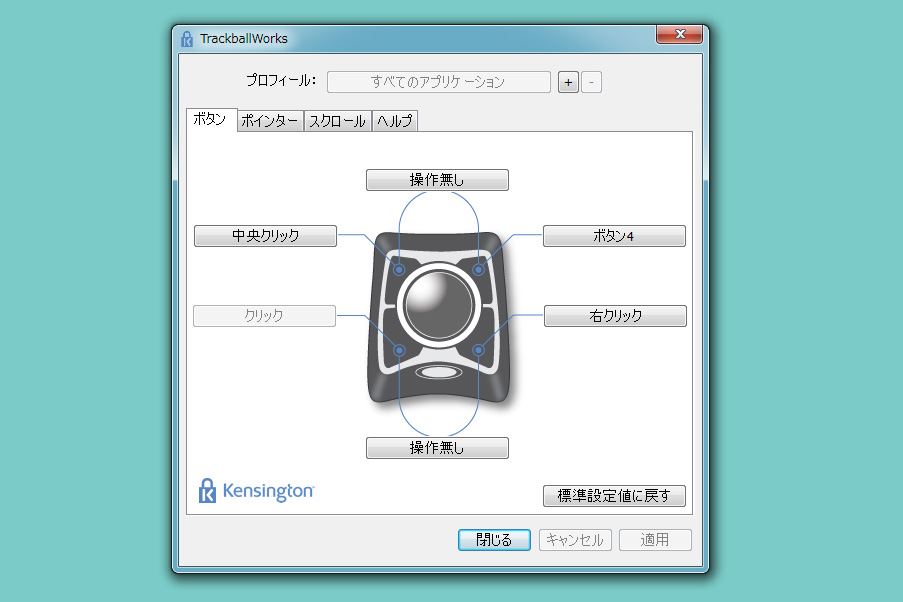This screenshot has height=602, width=903.
Task: Click the upper-right button marker on trackball
Action: (x=479, y=270)
